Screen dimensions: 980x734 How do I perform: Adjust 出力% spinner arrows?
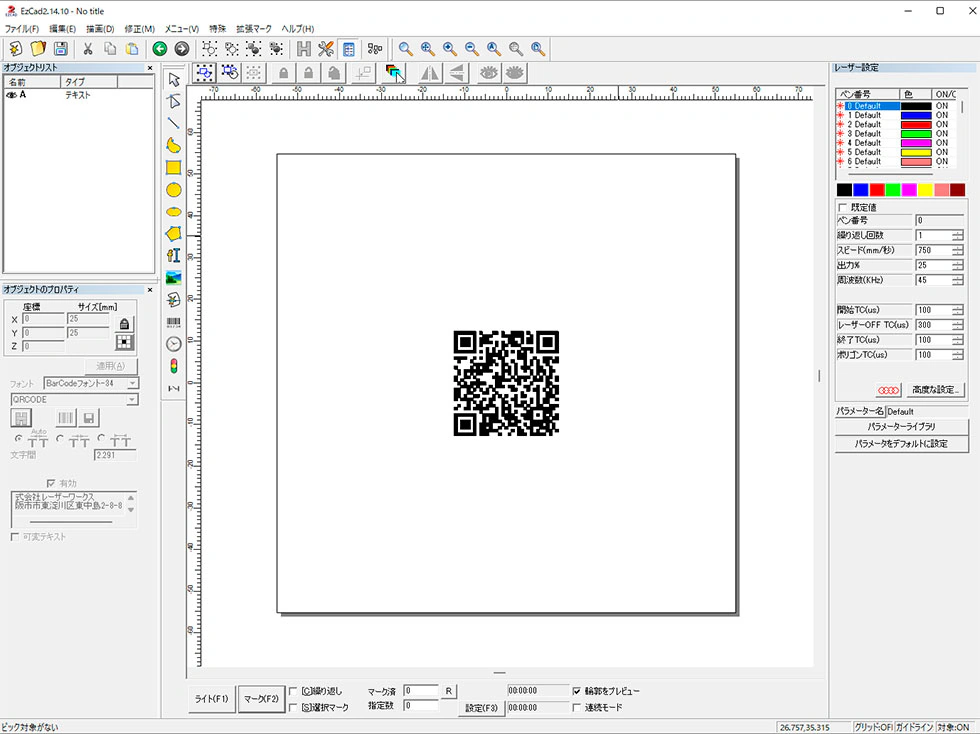(x=958, y=266)
